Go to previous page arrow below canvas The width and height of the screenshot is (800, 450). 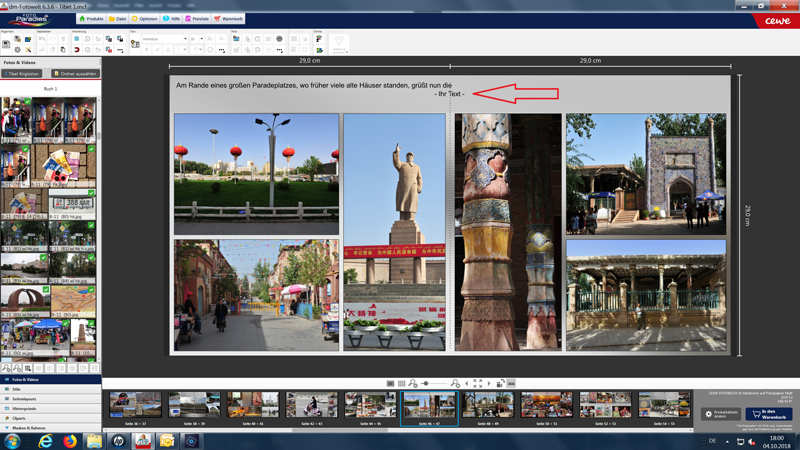click(x=466, y=383)
